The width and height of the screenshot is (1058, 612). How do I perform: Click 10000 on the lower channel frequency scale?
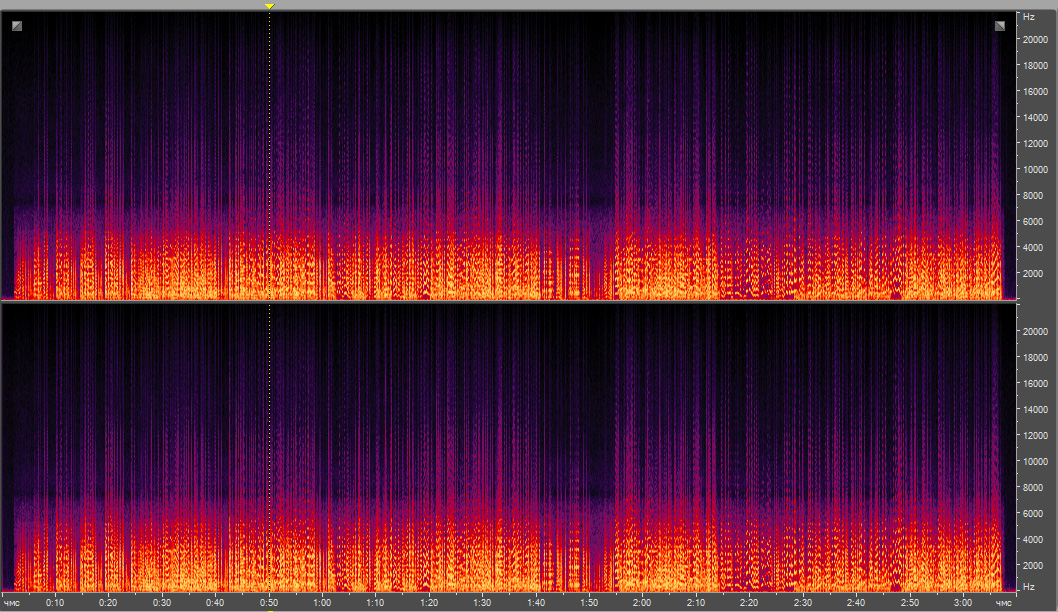(x=1036, y=462)
